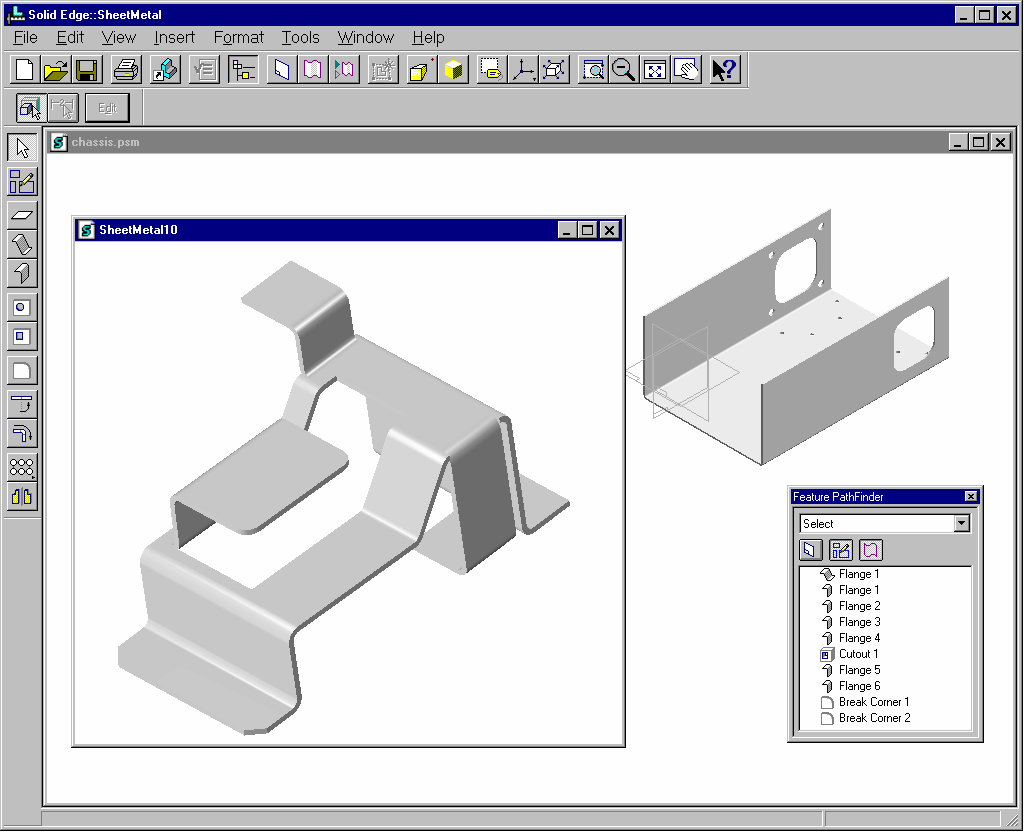
Task: Click PathFinder sketch icon button
Action: (840, 550)
